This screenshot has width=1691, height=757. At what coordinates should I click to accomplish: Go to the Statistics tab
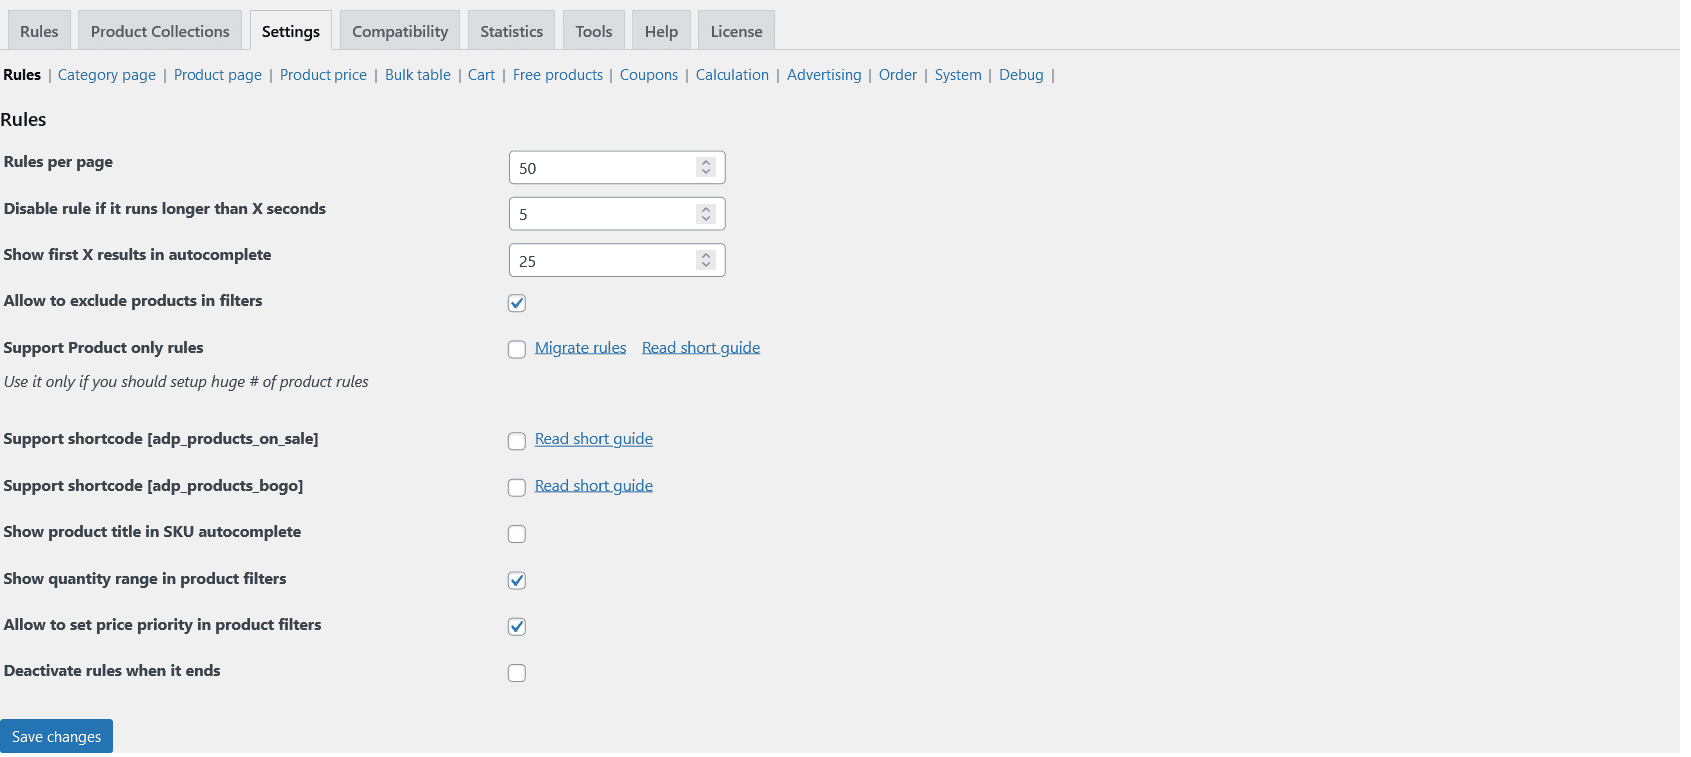(511, 31)
